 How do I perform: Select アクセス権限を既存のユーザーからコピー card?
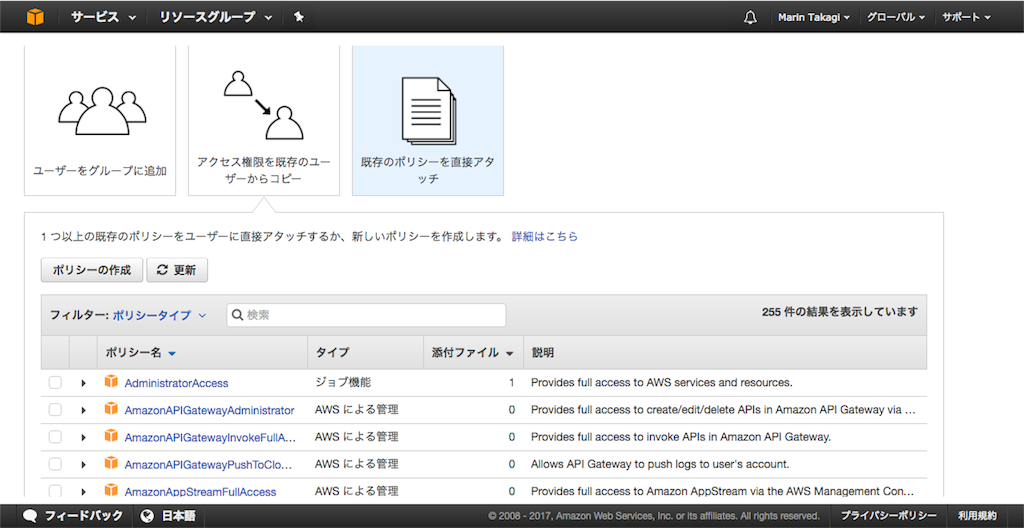[x=264, y=120]
